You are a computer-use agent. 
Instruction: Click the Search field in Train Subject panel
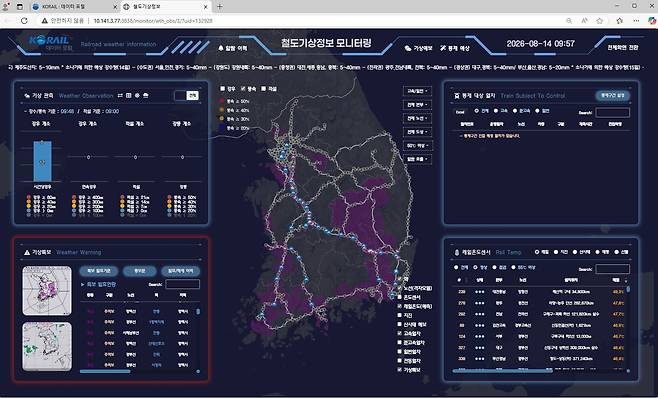click(613, 113)
